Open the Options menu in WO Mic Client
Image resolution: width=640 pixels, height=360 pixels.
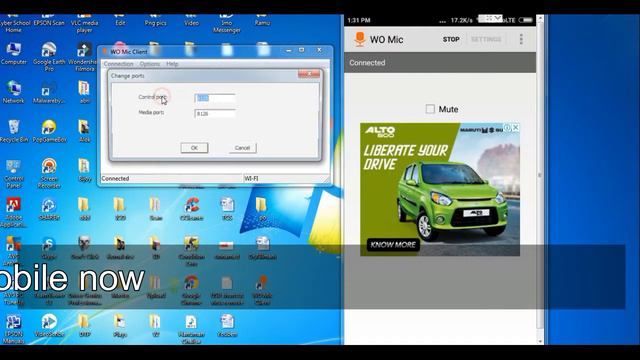150,64
